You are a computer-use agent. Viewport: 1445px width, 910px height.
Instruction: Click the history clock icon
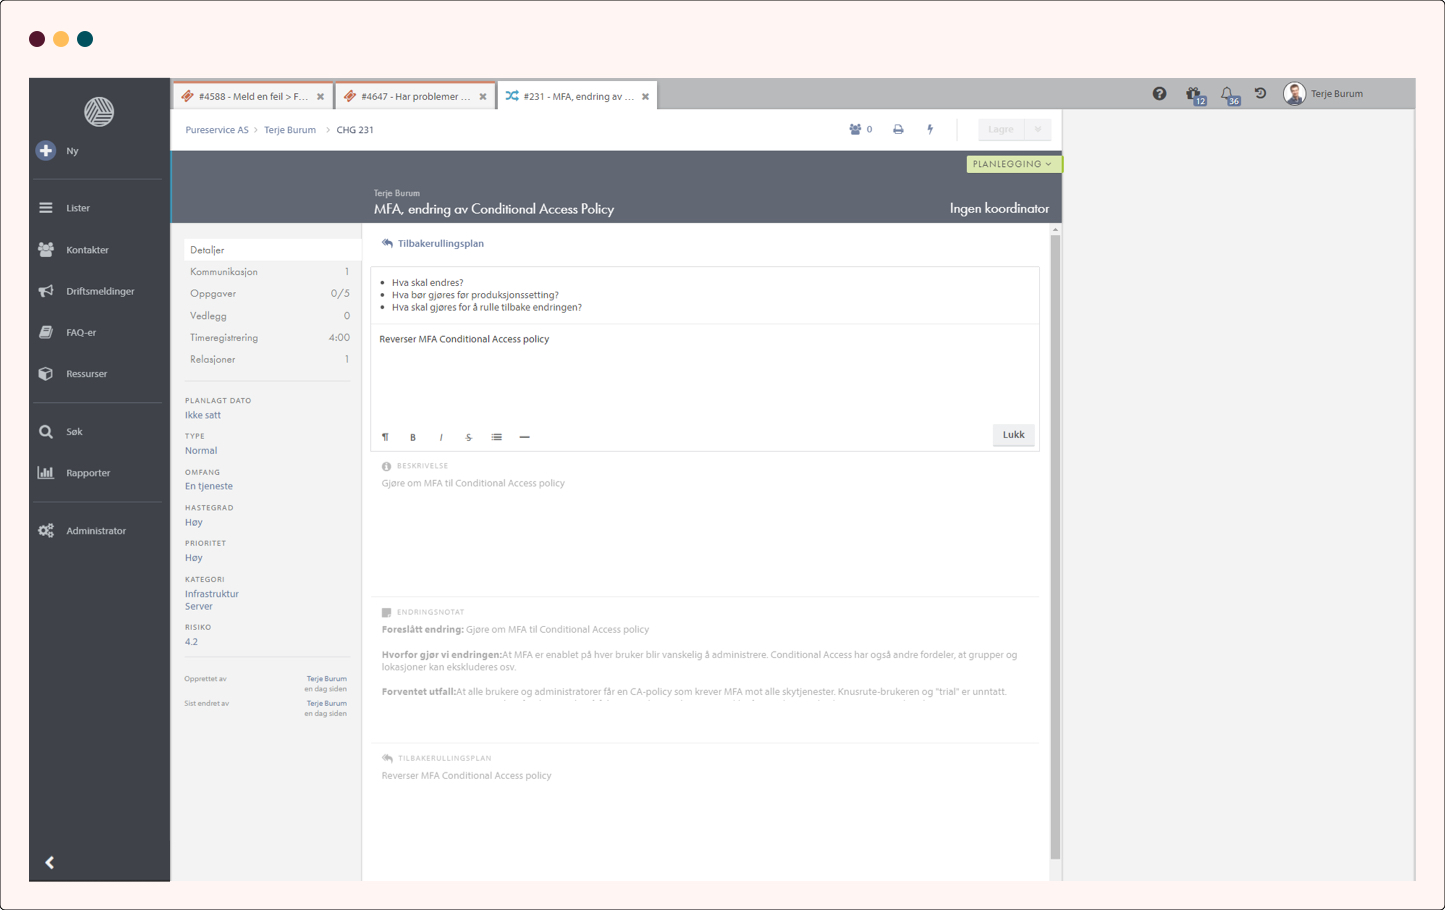point(1260,94)
